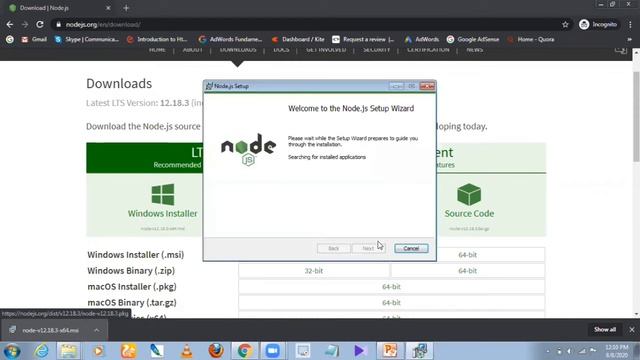Open Windows Media Player from taskbar
Image resolution: width=640 pixels, height=360 pixels.
[98, 351]
